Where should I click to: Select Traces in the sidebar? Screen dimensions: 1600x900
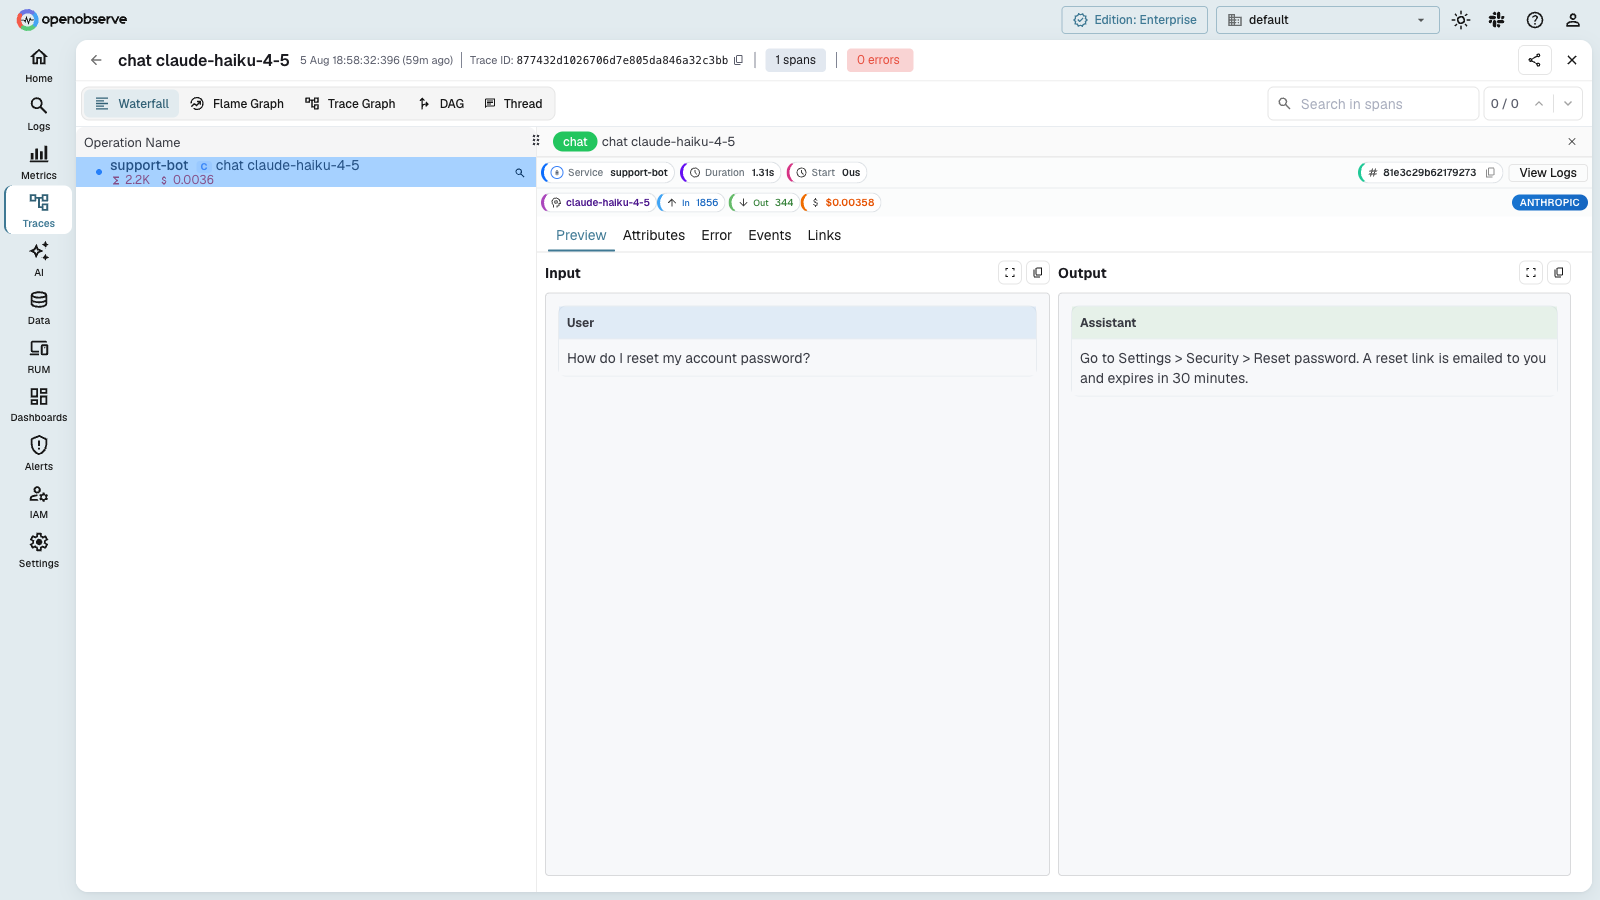point(39,211)
